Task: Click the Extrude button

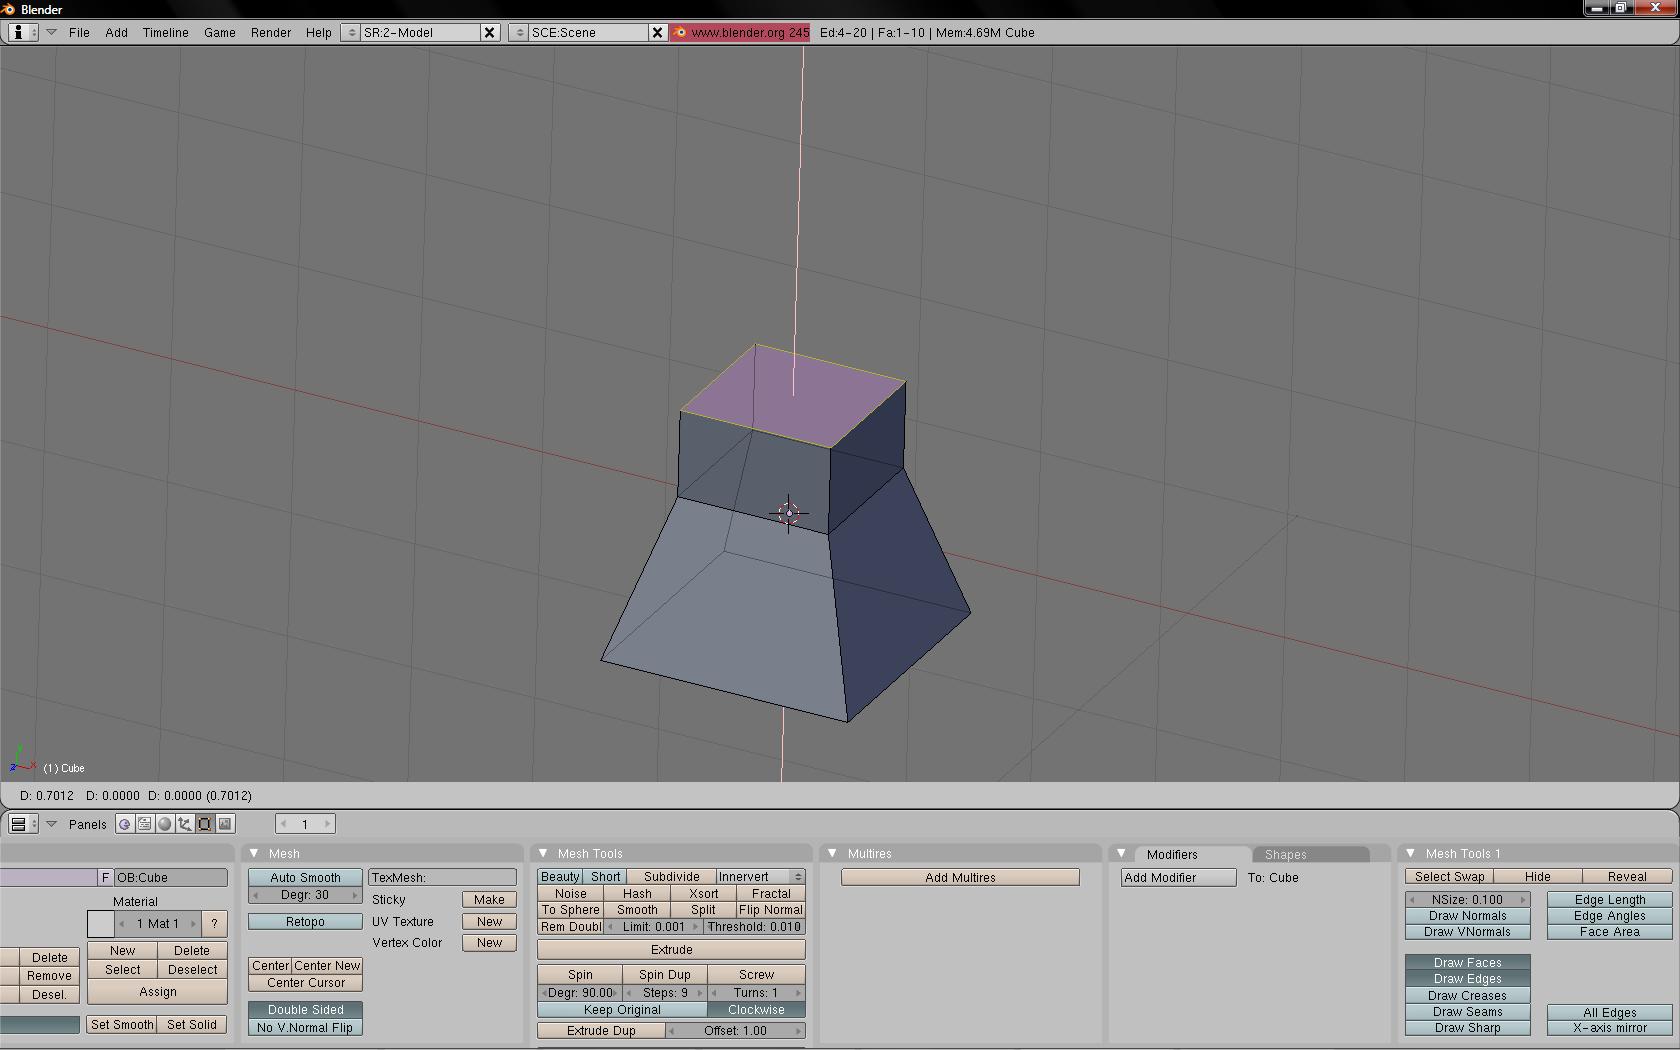Action: click(671, 950)
